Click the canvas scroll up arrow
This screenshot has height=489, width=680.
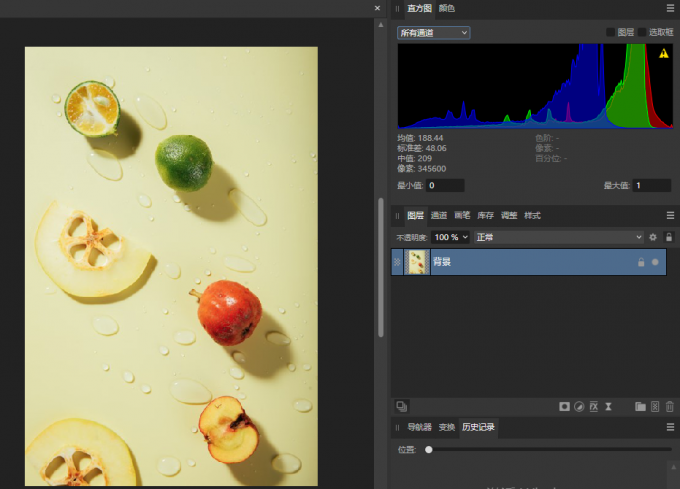381,25
